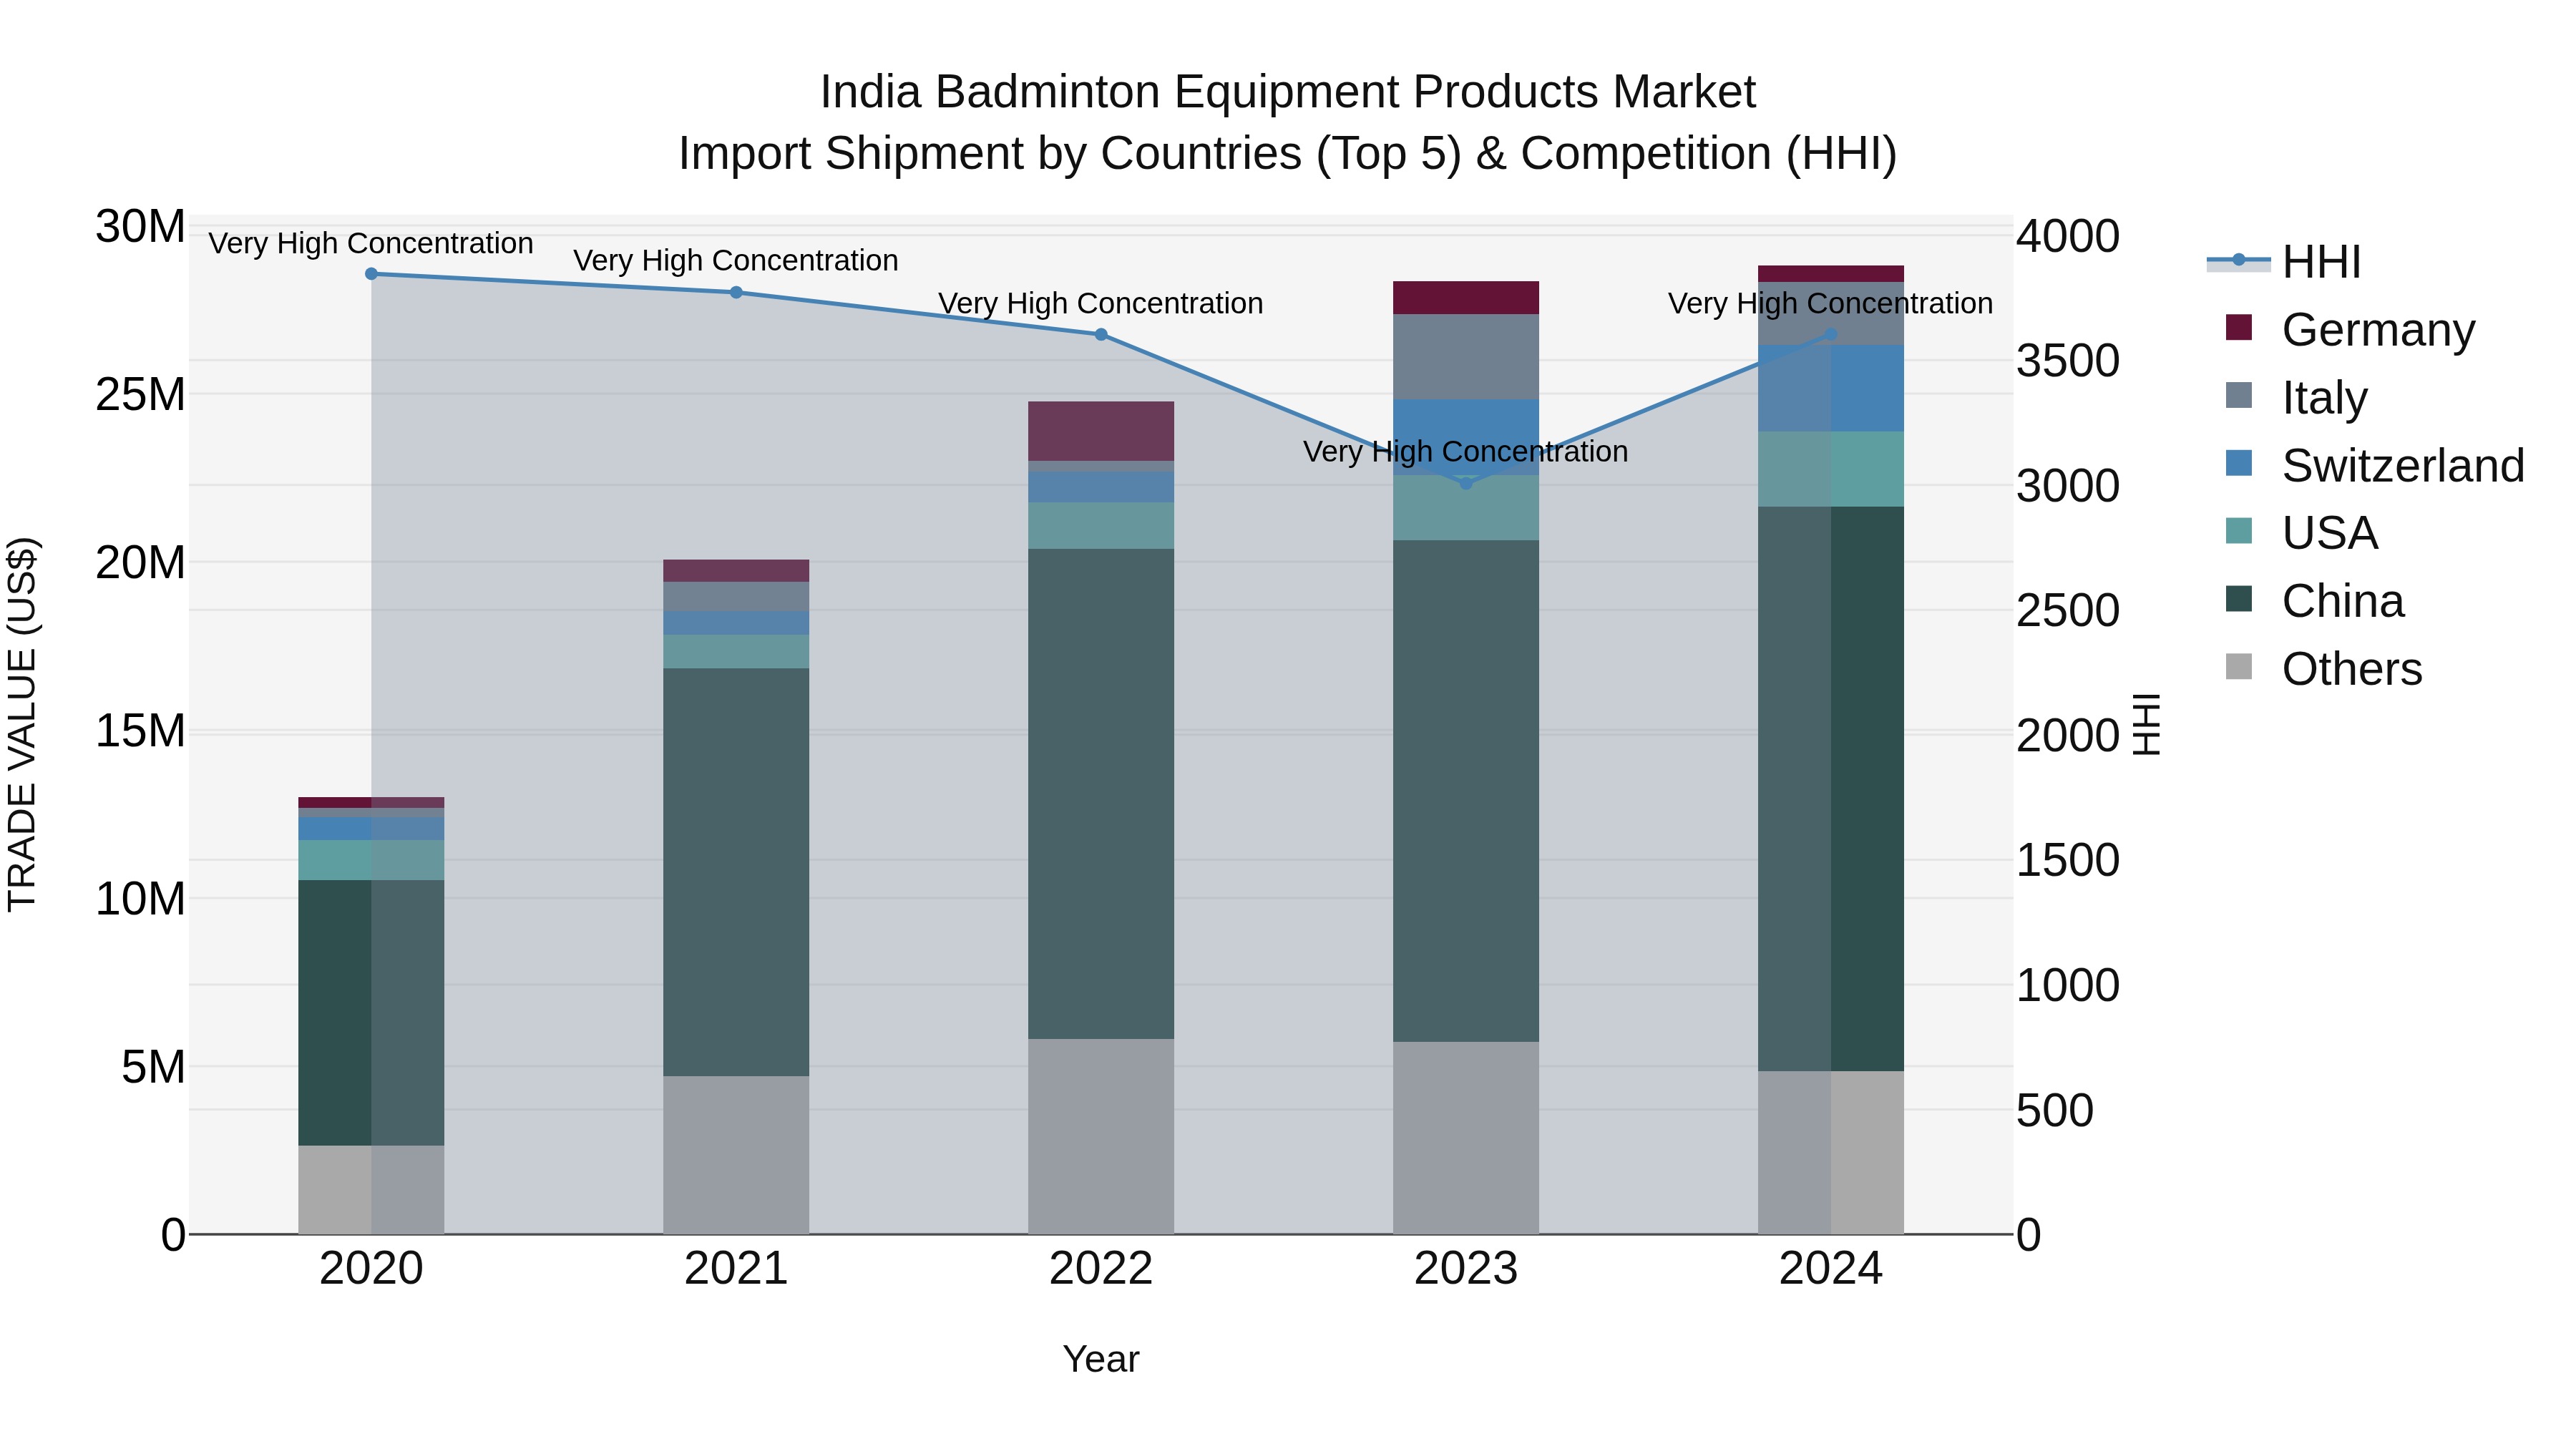Toggle the USA legend entry
The height and width of the screenshot is (1449, 2576).
(2302, 533)
